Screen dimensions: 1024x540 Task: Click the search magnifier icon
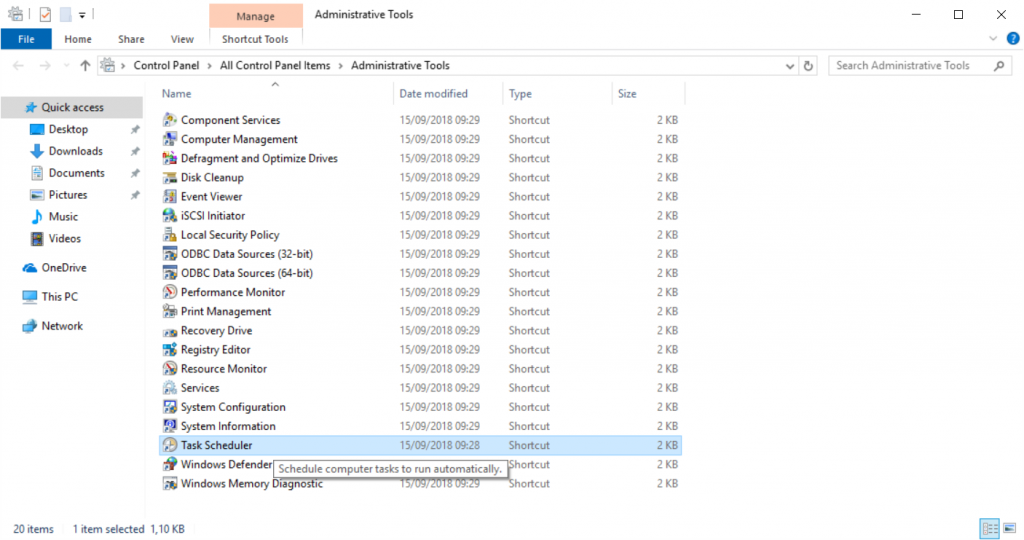[999, 65]
